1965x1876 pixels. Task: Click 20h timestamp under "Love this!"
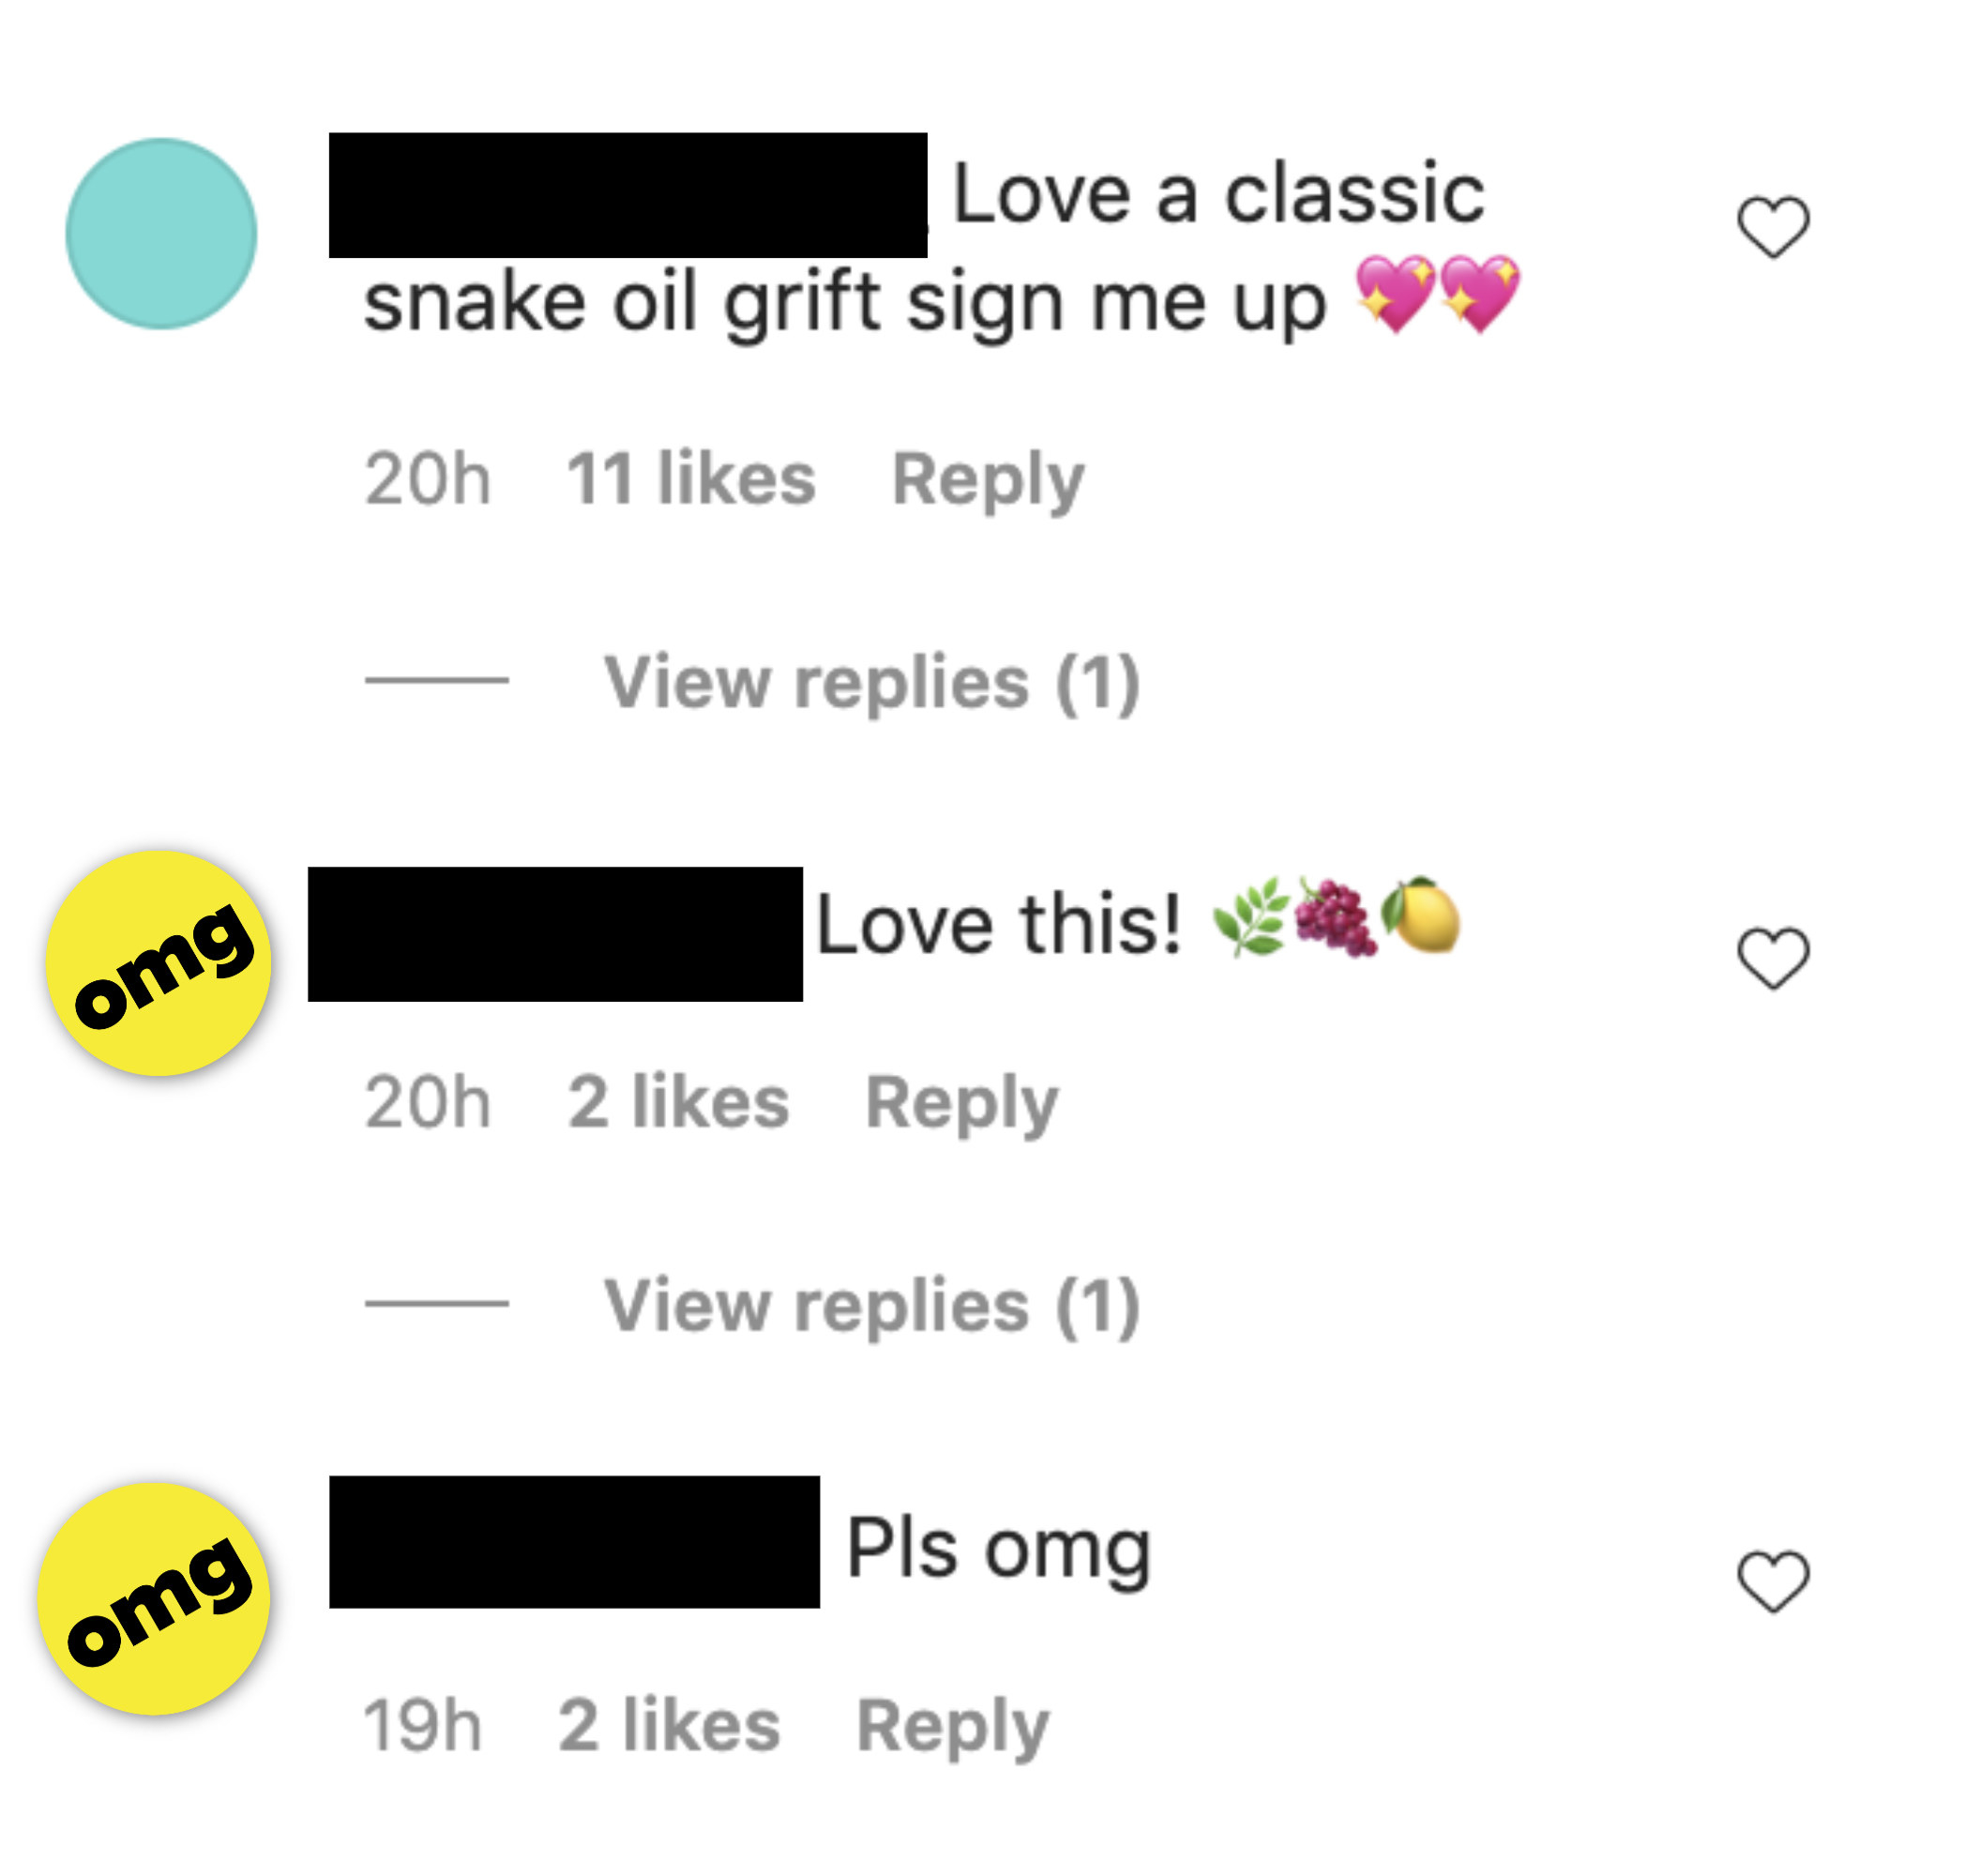pos(427,1102)
